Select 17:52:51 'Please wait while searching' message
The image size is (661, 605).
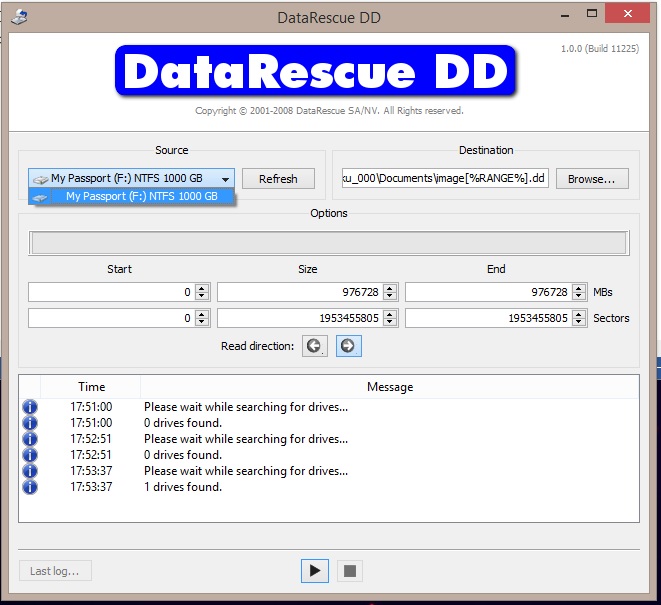[x=246, y=439]
